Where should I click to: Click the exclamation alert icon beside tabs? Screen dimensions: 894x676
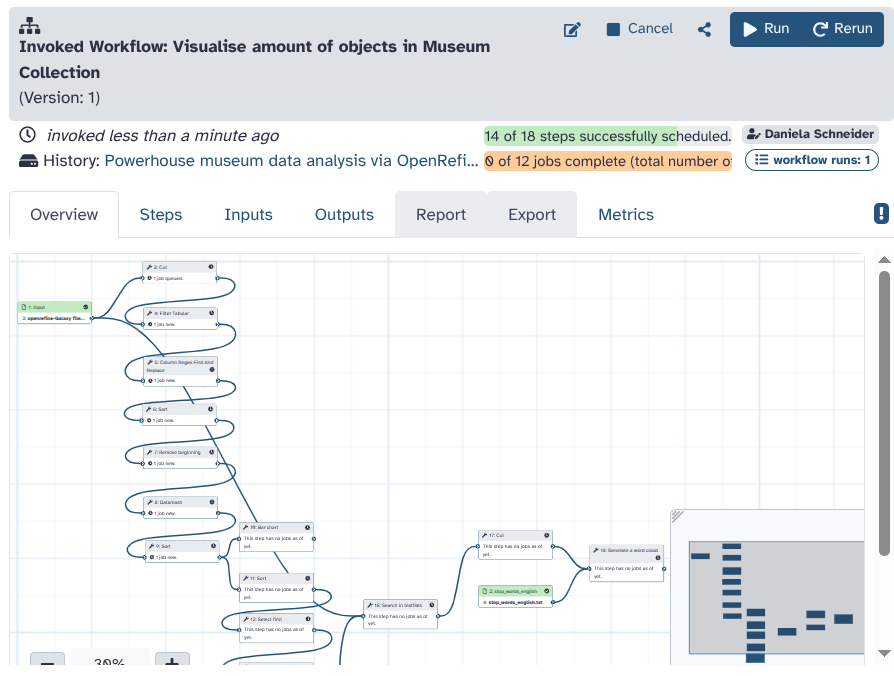pyautogui.click(x=882, y=213)
